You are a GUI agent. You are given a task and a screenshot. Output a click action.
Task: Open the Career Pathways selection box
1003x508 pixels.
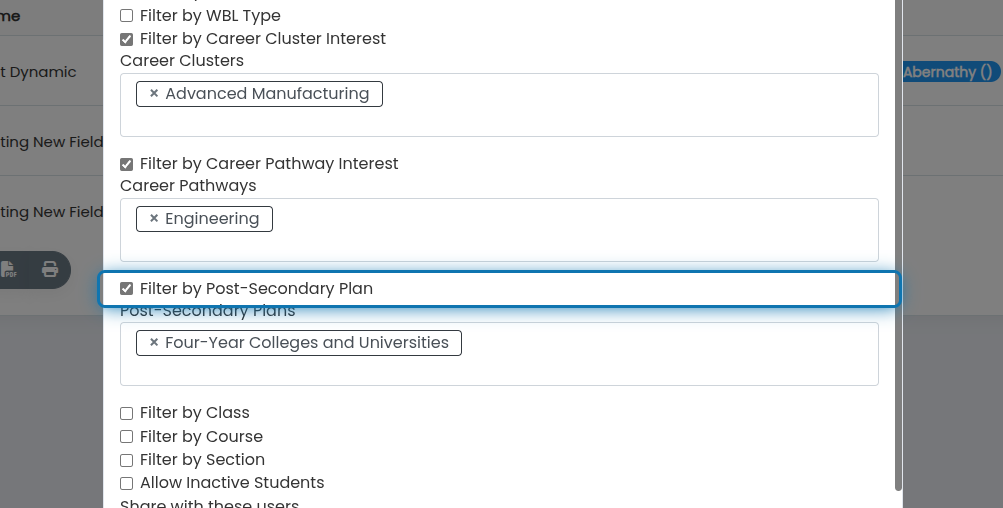coord(499,230)
